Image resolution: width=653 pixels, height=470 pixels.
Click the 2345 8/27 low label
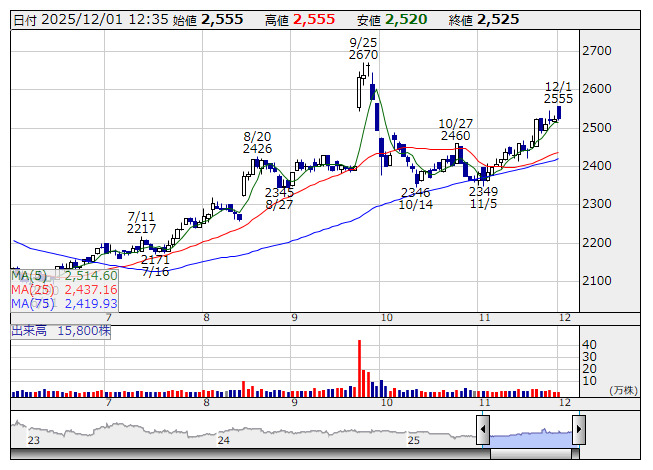pos(279,199)
